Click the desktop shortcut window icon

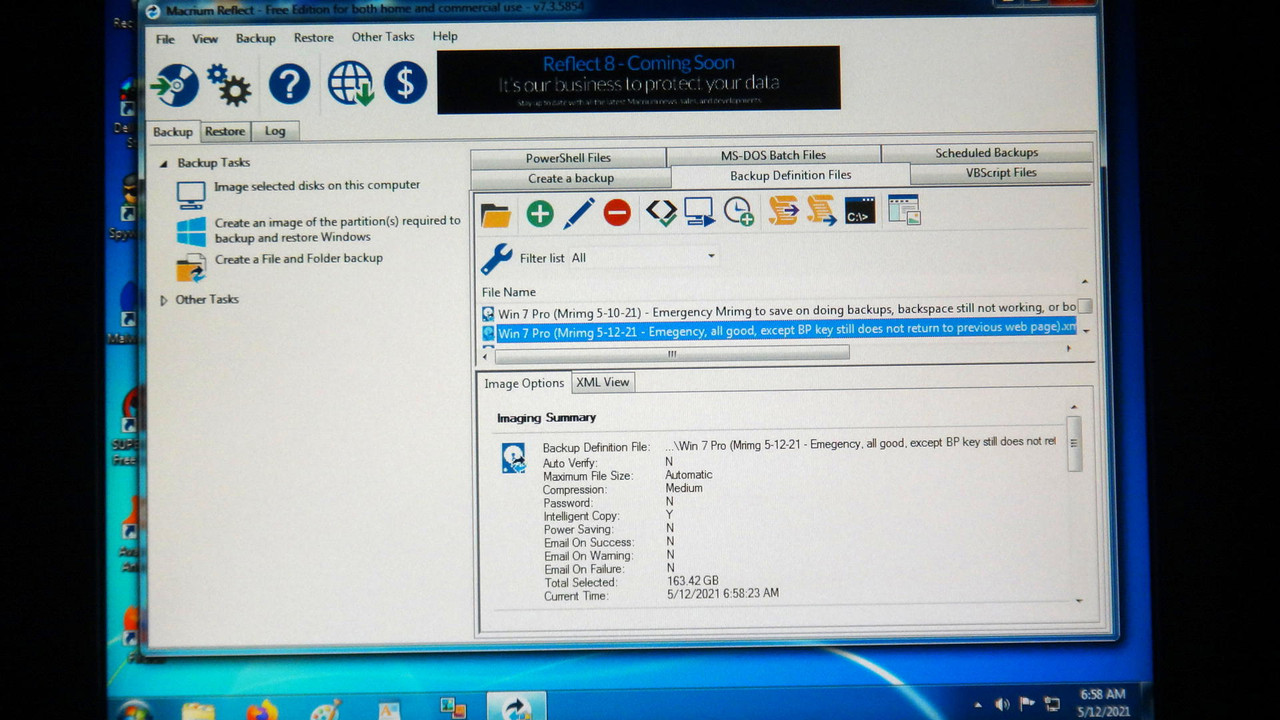coord(904,209)
